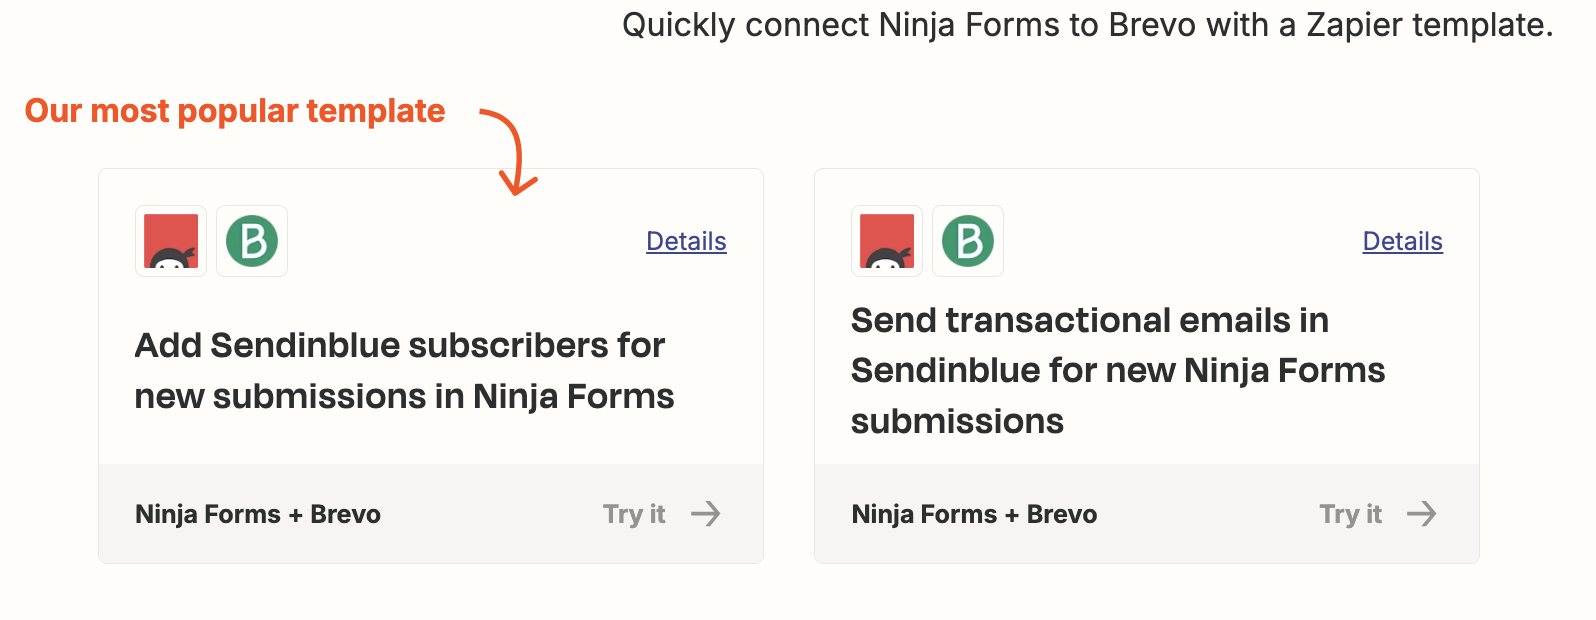Click 'Ninja Forms + Brevo' label in second card
Viewport: 1596px width, 620px height.
974,514
